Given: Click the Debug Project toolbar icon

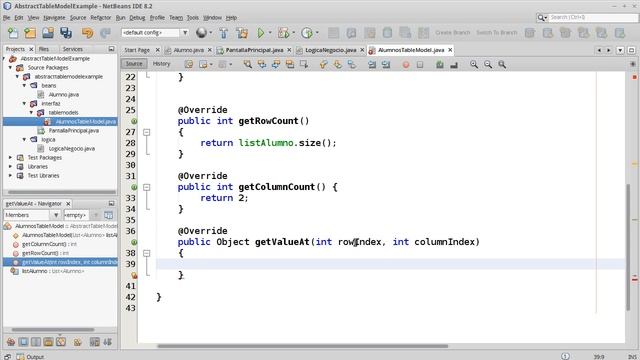Looking at the screenshot, I should click(x=283, y=33).
